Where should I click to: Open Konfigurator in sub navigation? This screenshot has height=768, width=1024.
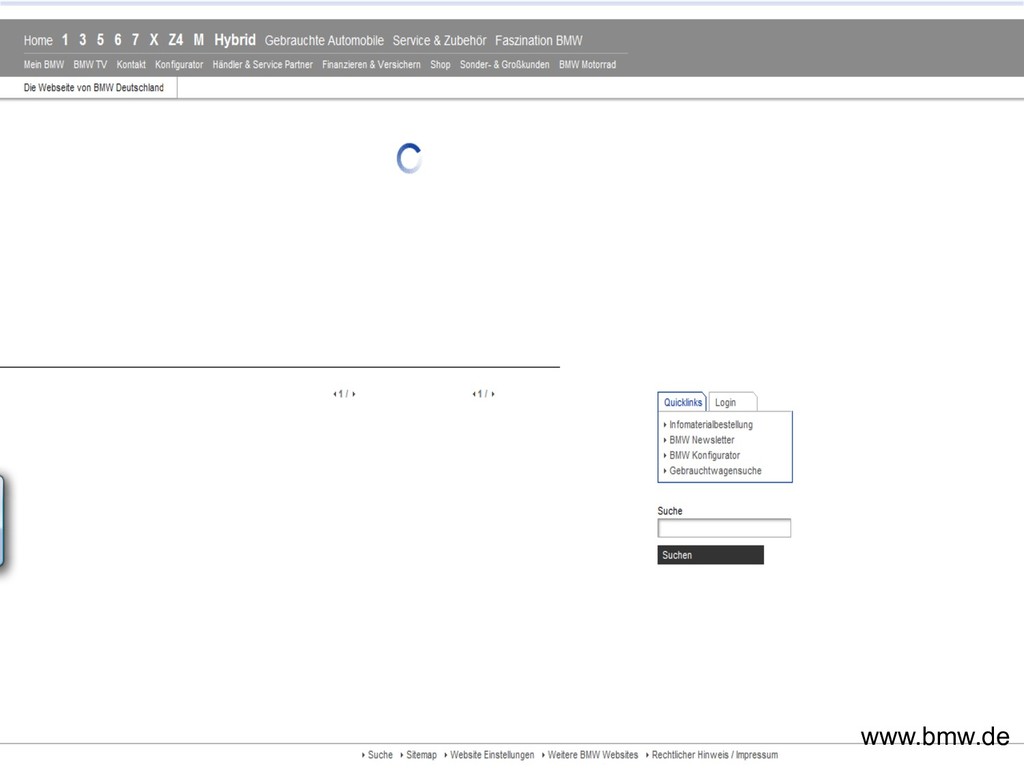coord(179,65)
